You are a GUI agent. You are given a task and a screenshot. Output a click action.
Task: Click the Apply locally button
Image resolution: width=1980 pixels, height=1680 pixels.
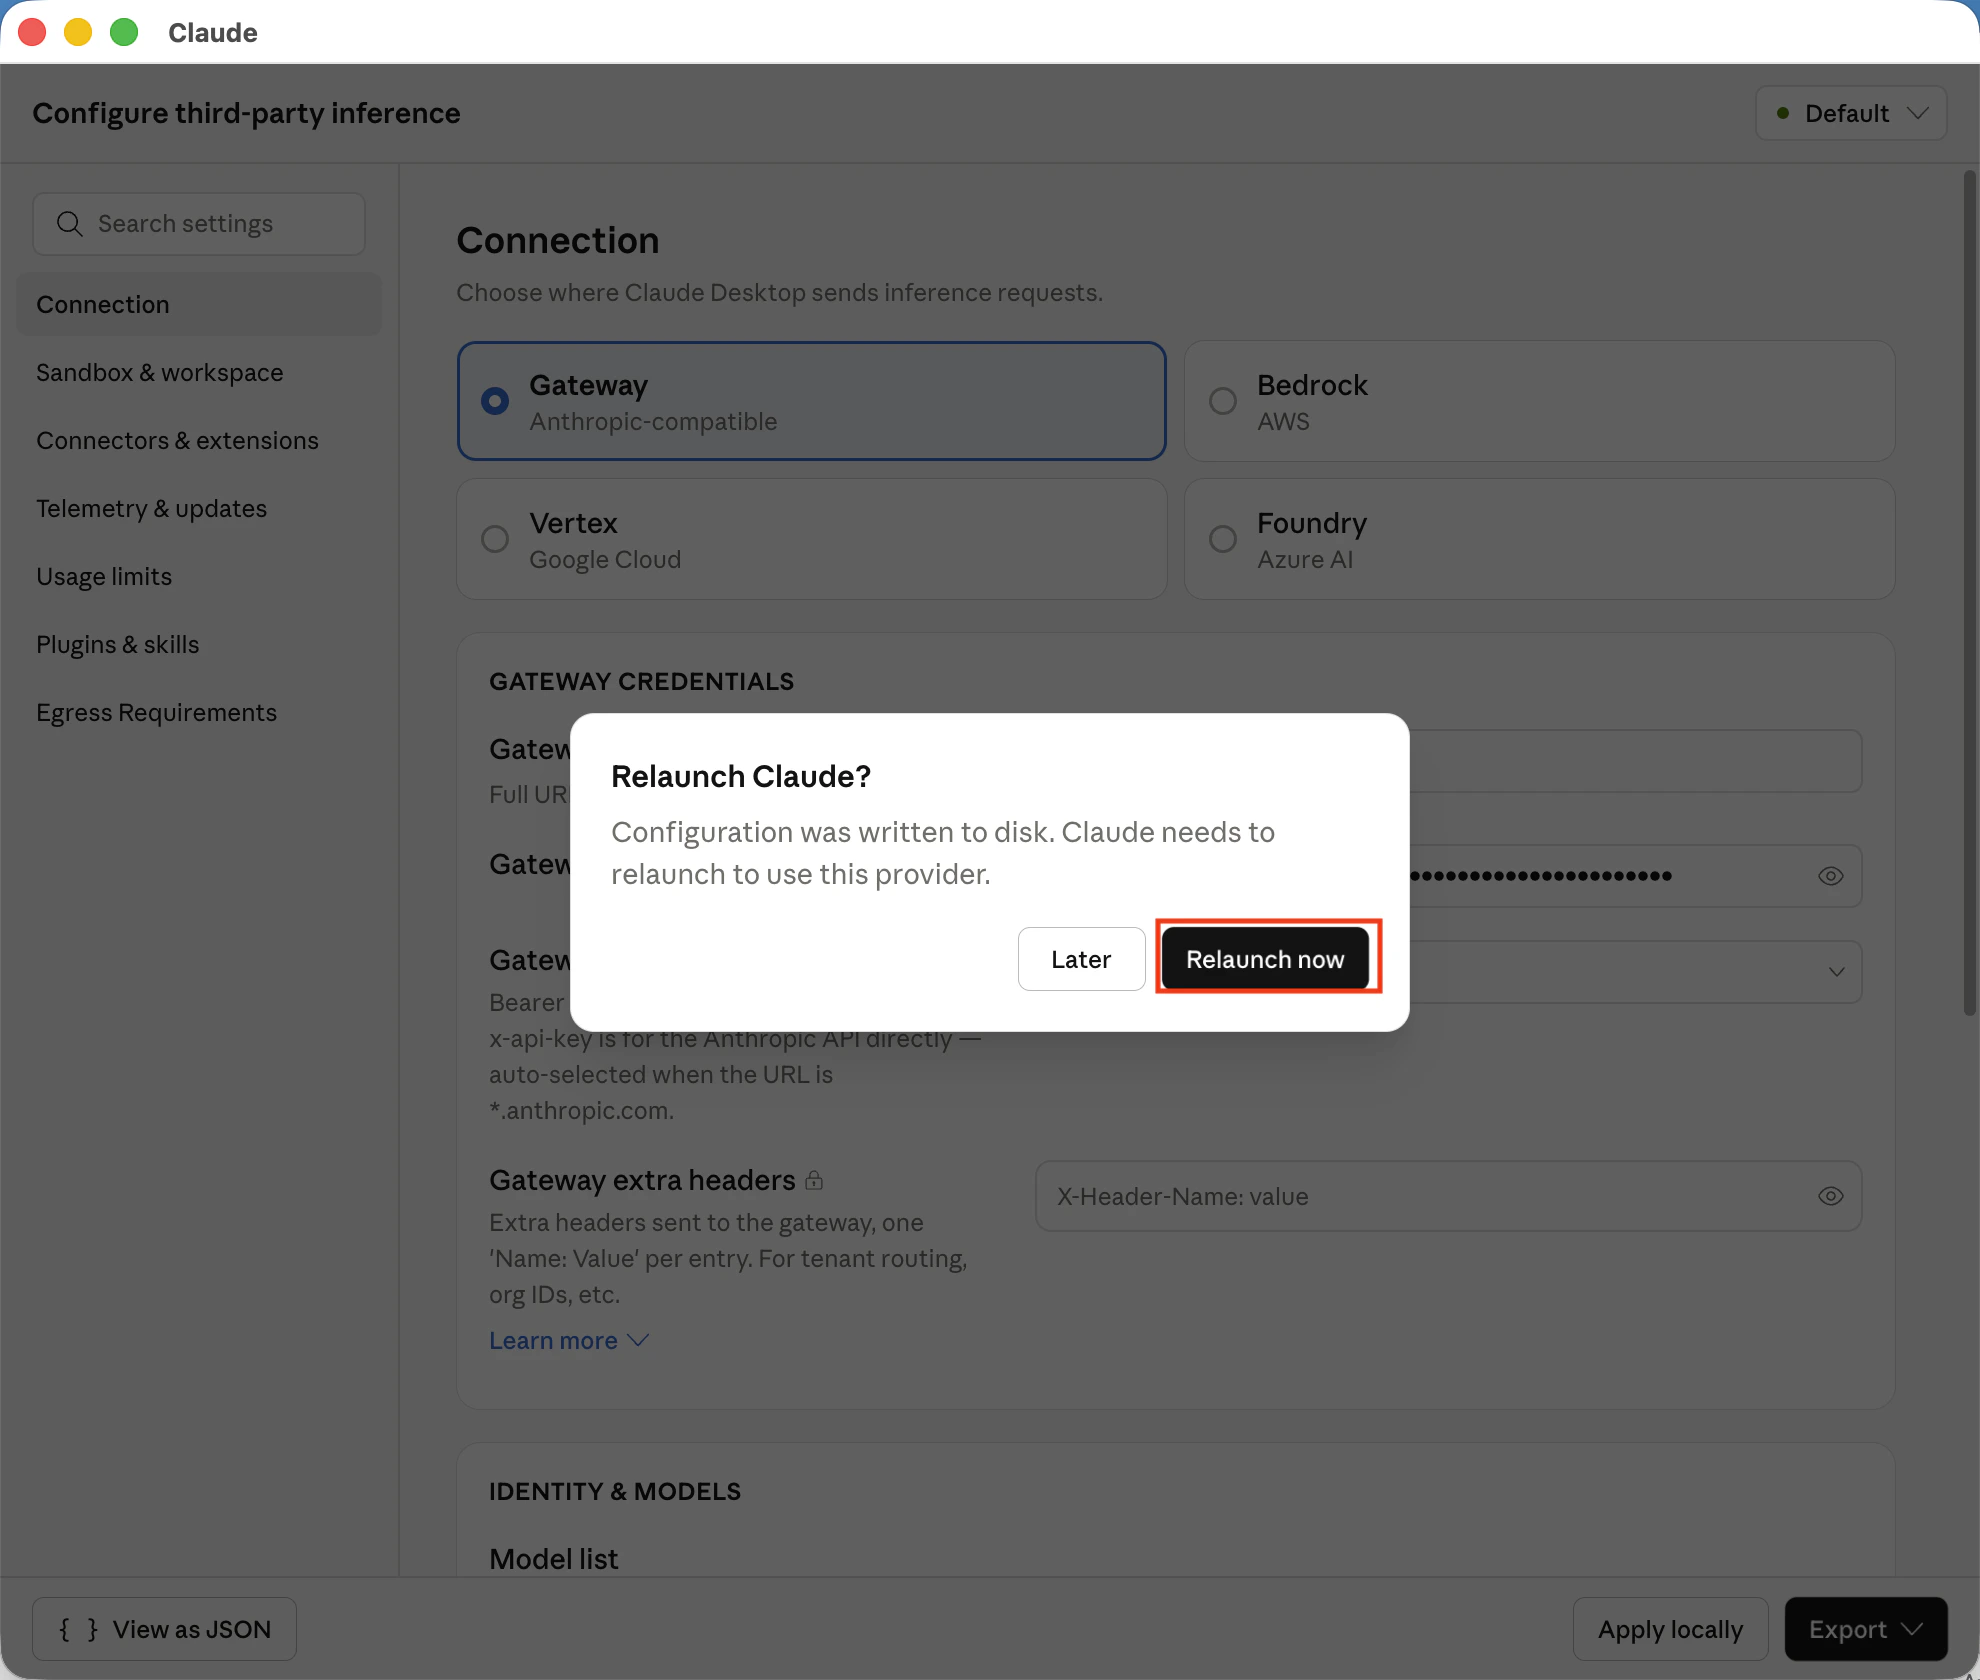[1670, 1629]
